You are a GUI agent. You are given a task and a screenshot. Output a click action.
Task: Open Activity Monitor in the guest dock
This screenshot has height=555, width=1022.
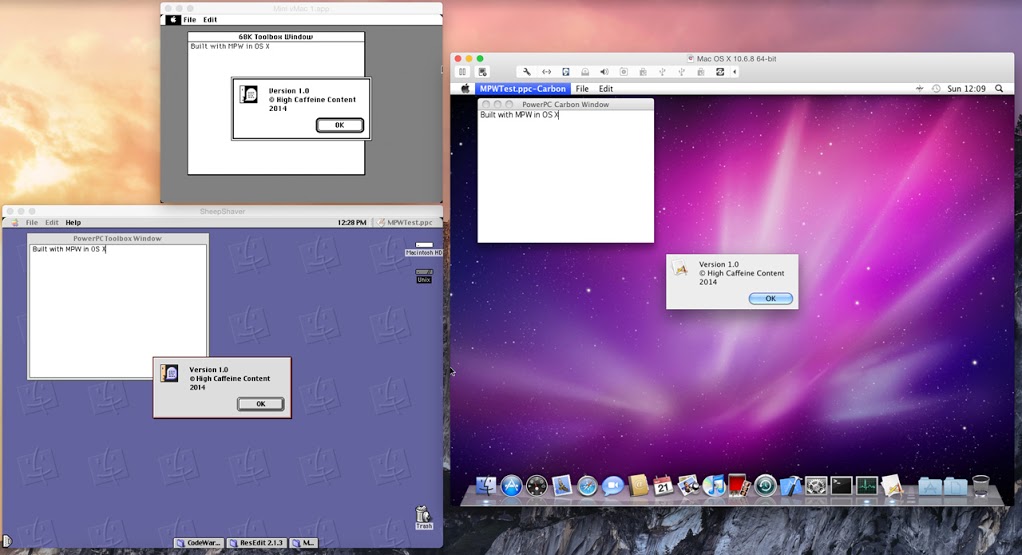point(867,486)
